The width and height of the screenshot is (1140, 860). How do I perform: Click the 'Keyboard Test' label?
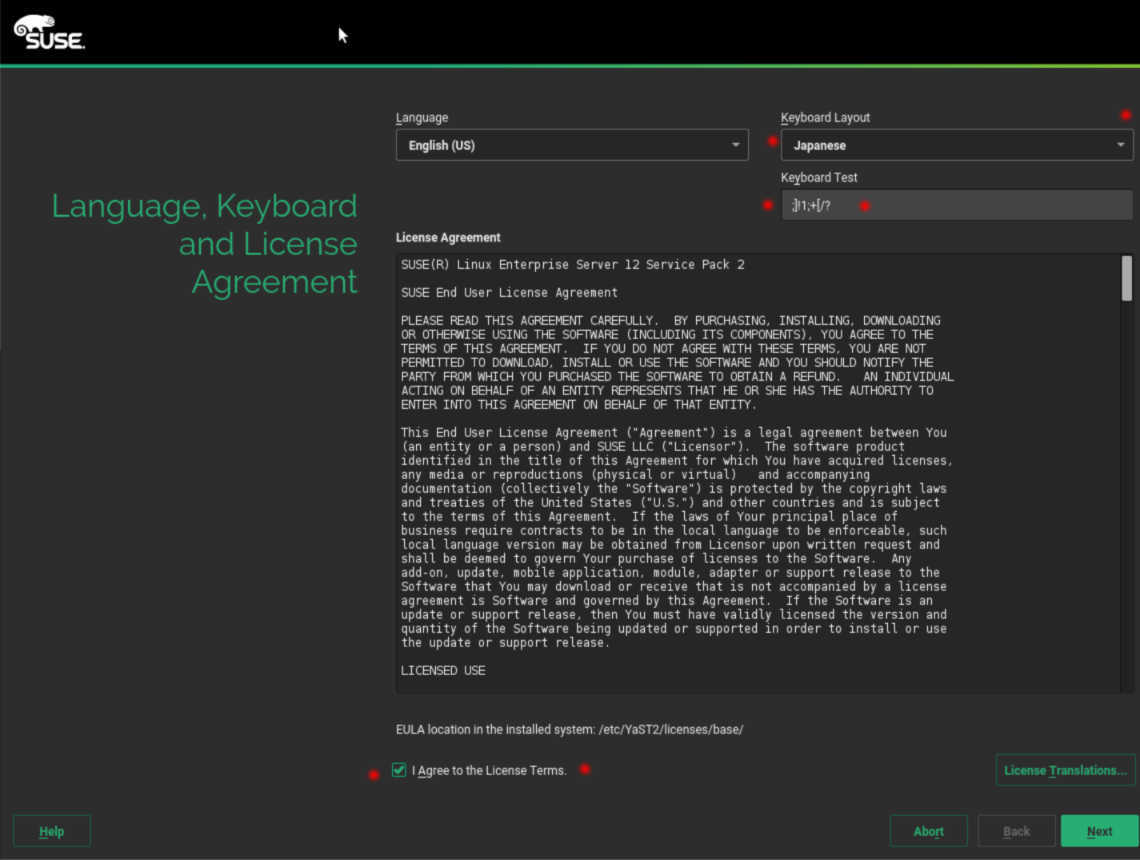click(x=819, y=177)
